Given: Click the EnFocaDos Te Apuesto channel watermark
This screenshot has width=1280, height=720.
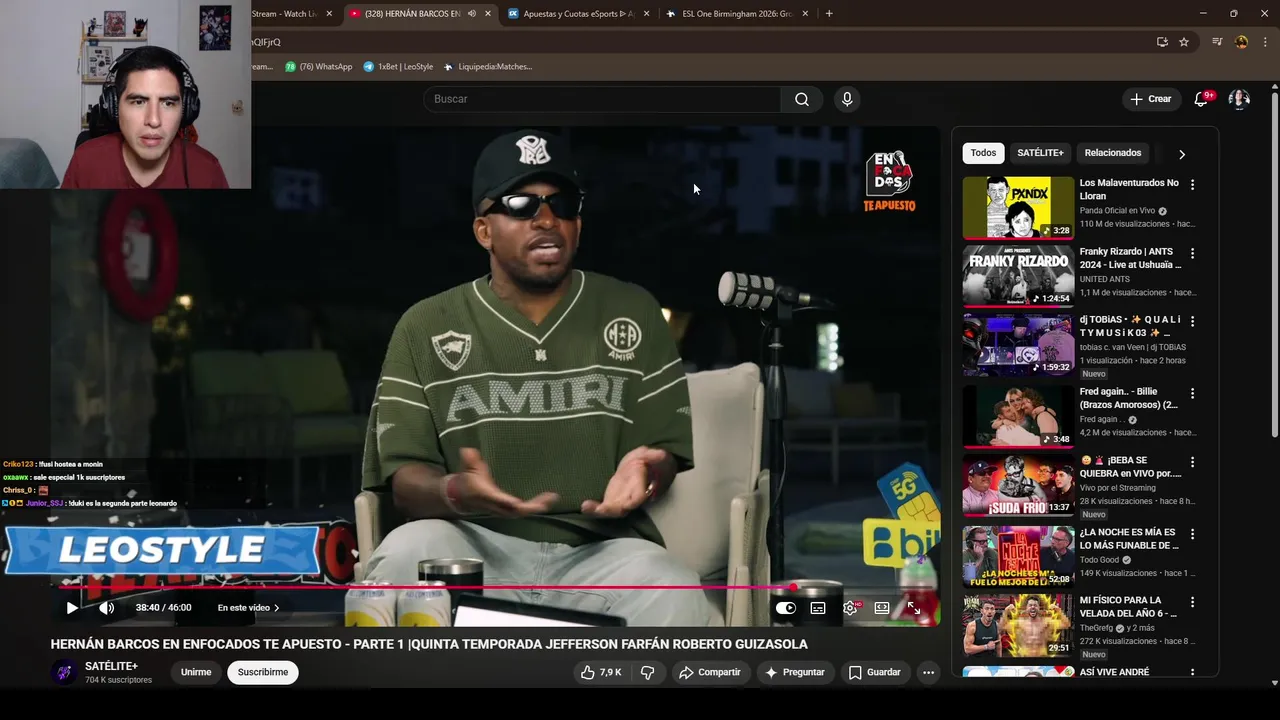Looking at the screenshot, I should pos(889,181).
